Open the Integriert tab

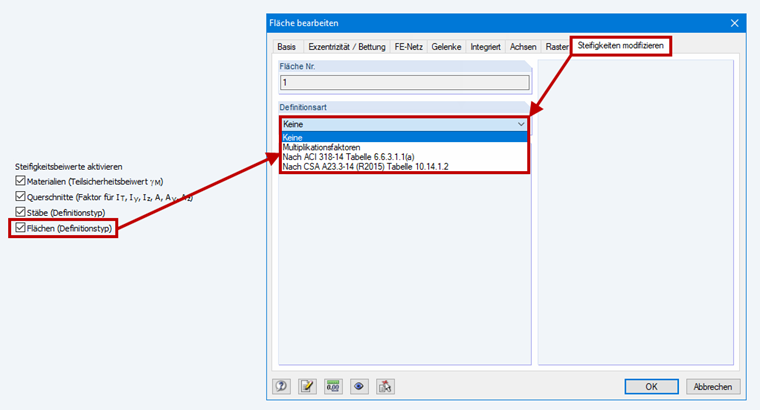[486, 47]
